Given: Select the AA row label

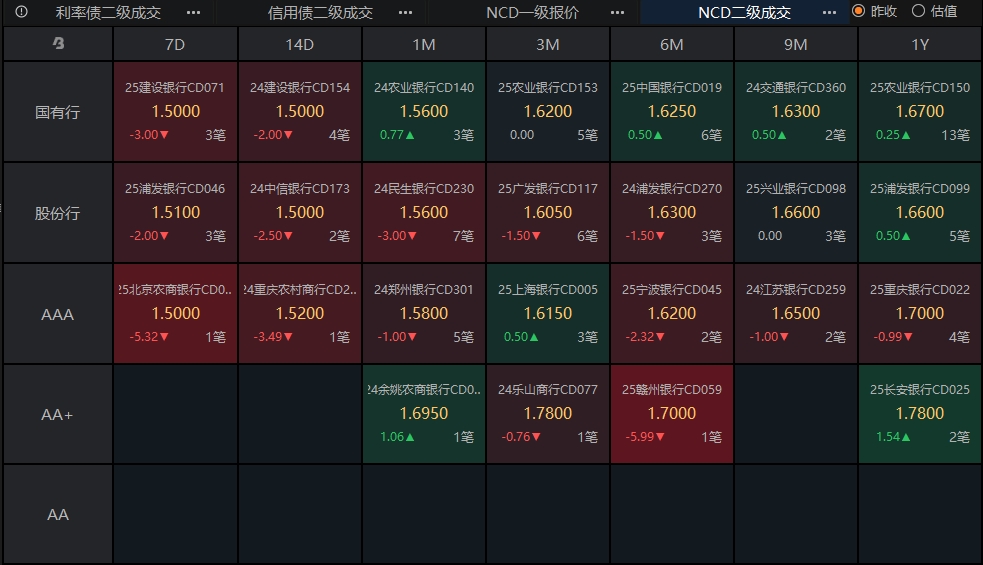Looking at the screenshot, I should point(58,514).
